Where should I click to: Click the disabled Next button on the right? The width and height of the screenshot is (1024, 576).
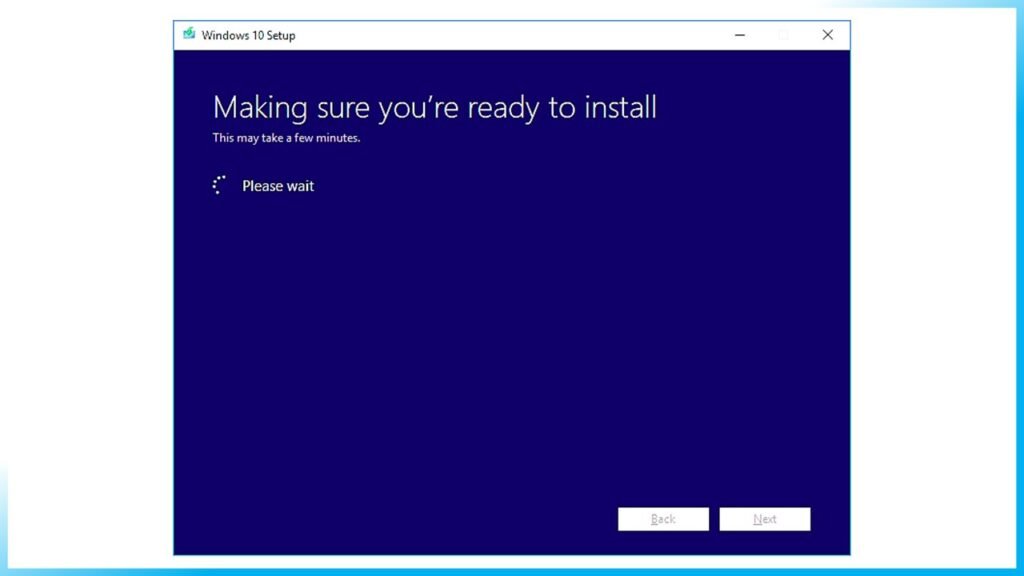coord(765,519)
